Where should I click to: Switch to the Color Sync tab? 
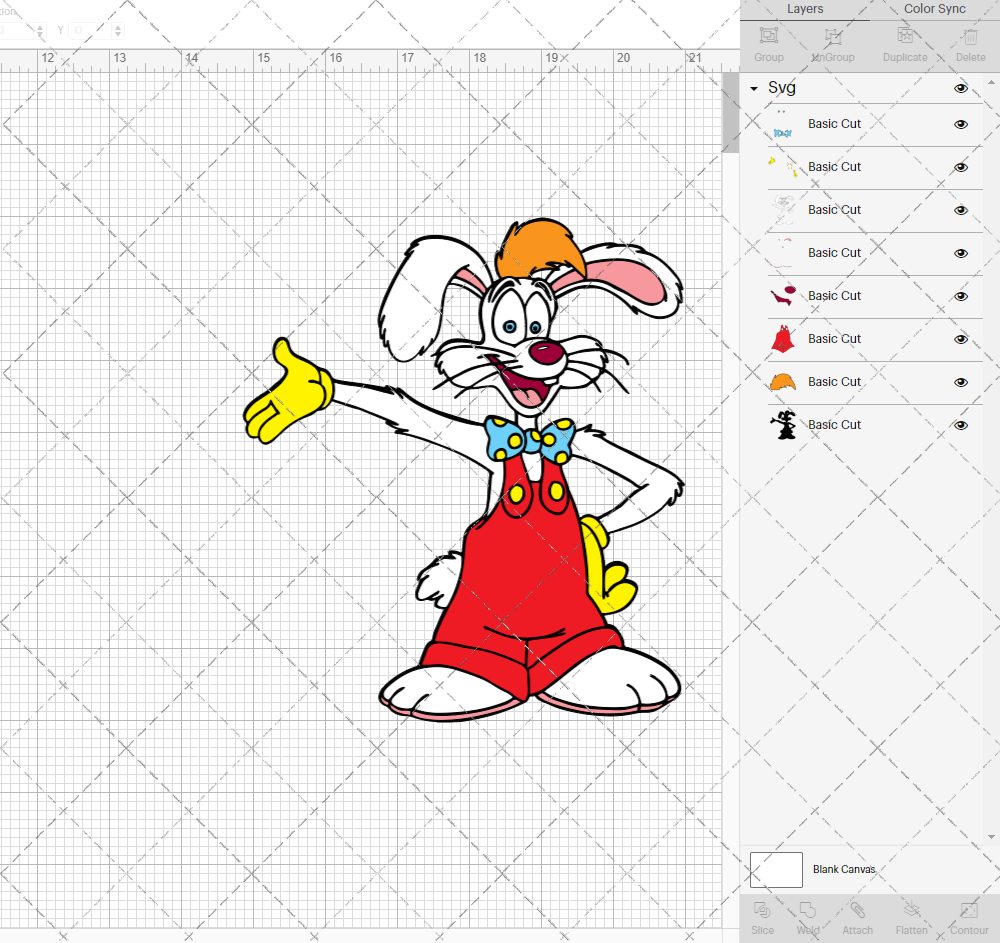click(x=934, y=9)
